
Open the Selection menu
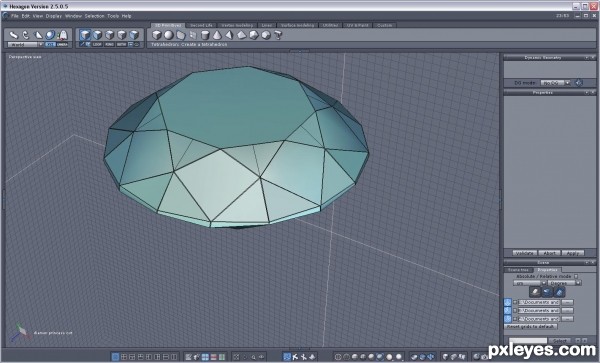pos(94,16)
